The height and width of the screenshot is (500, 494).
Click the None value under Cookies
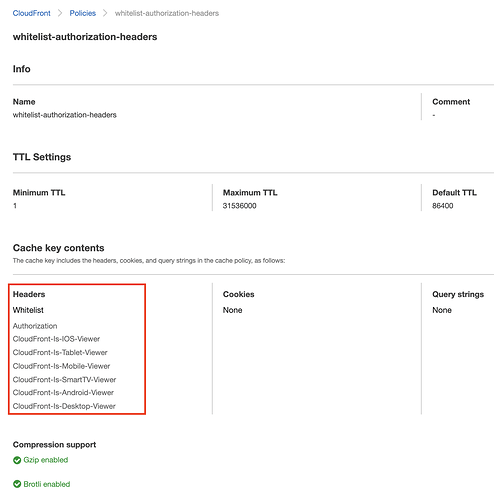pos(232,310)
